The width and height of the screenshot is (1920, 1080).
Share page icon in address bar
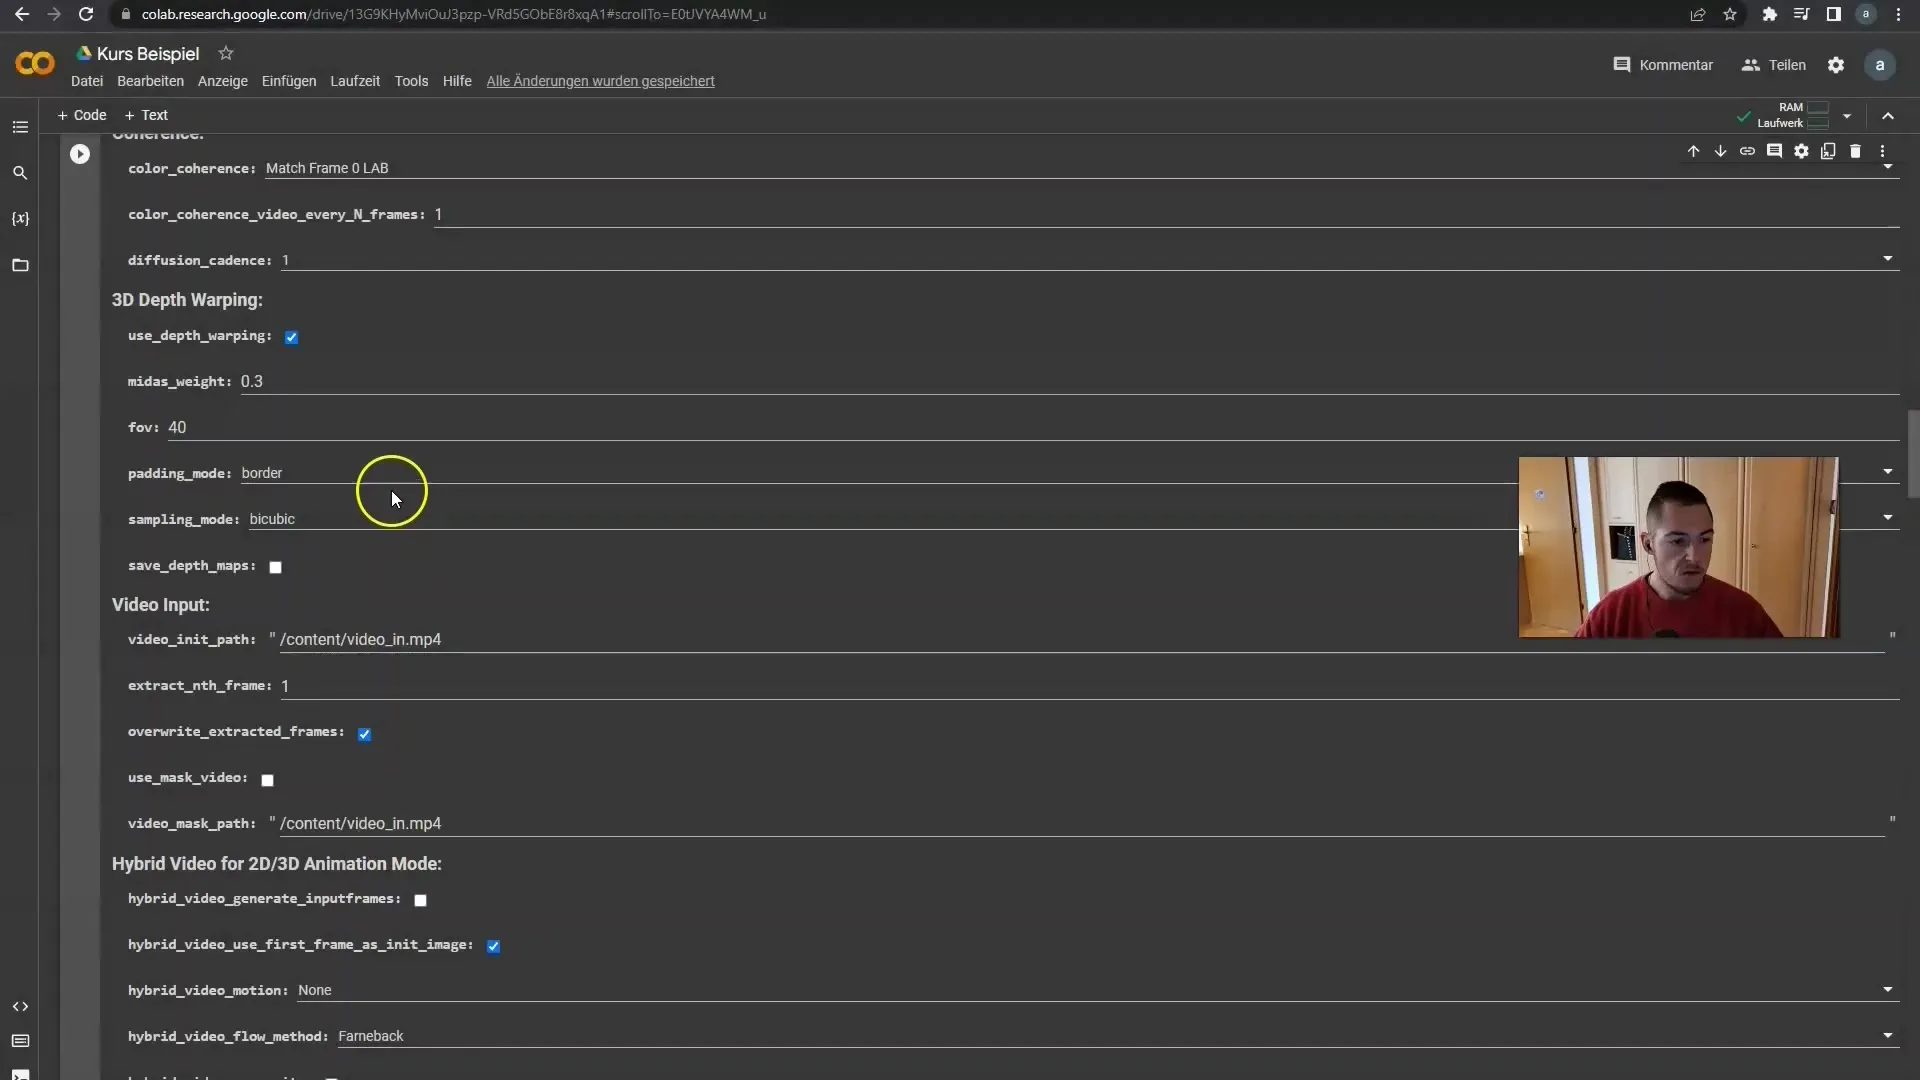tap(1698, 14)
